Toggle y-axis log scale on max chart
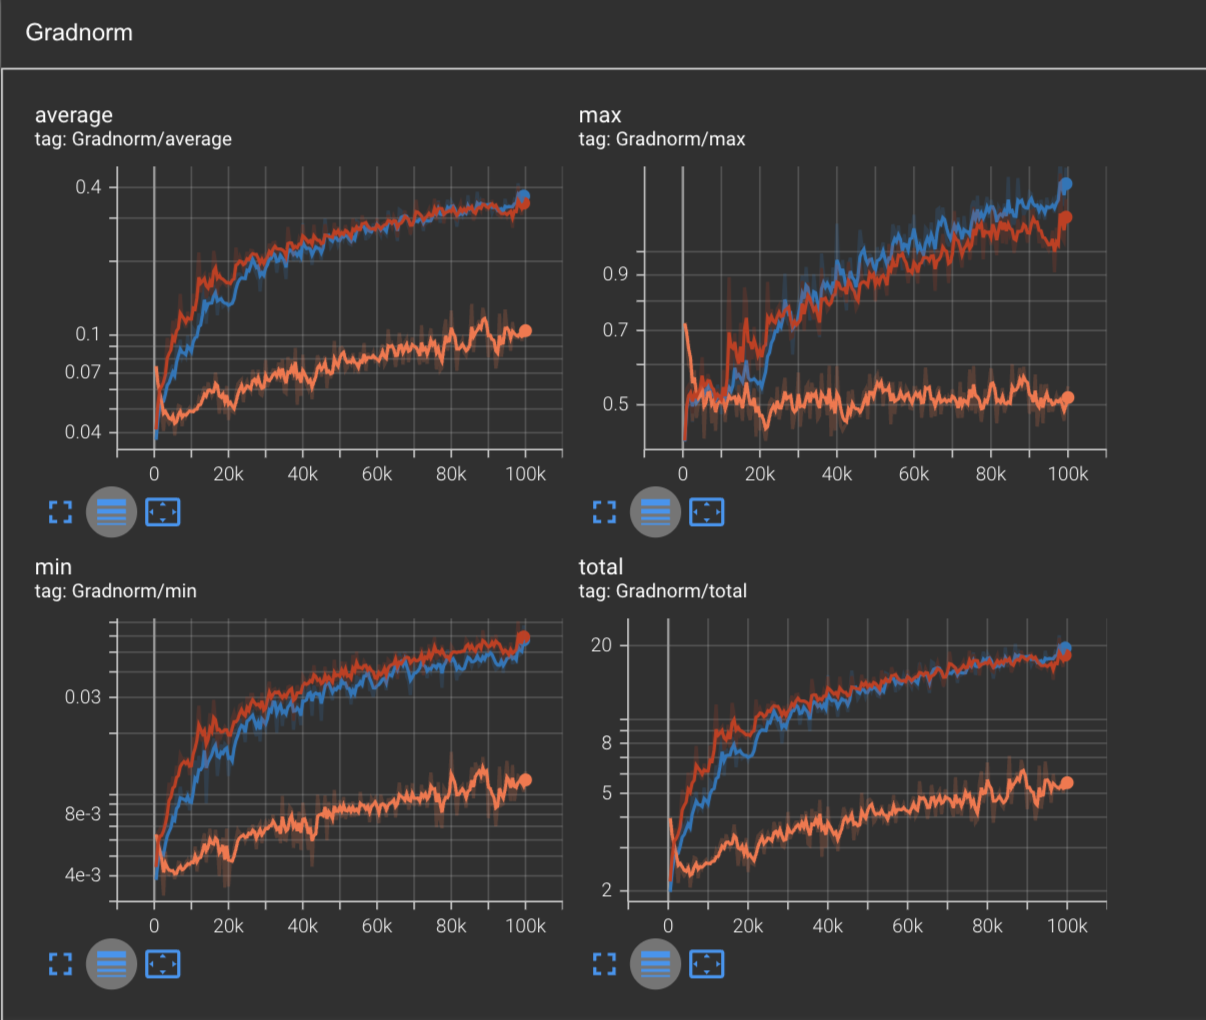Screen dimensions: 1206x1020 tap(655, 512)
